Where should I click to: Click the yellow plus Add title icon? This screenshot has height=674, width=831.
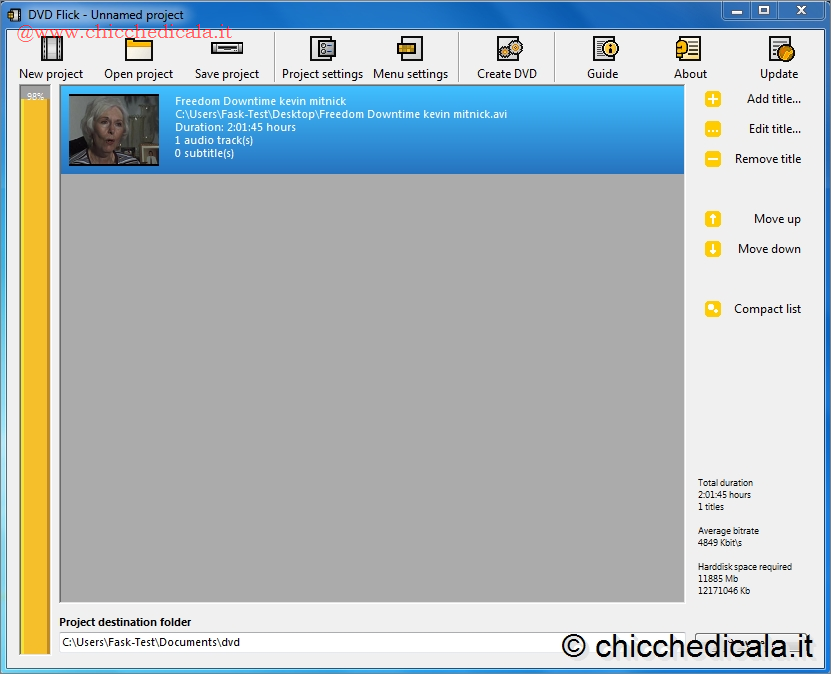(x=713, y=99)
